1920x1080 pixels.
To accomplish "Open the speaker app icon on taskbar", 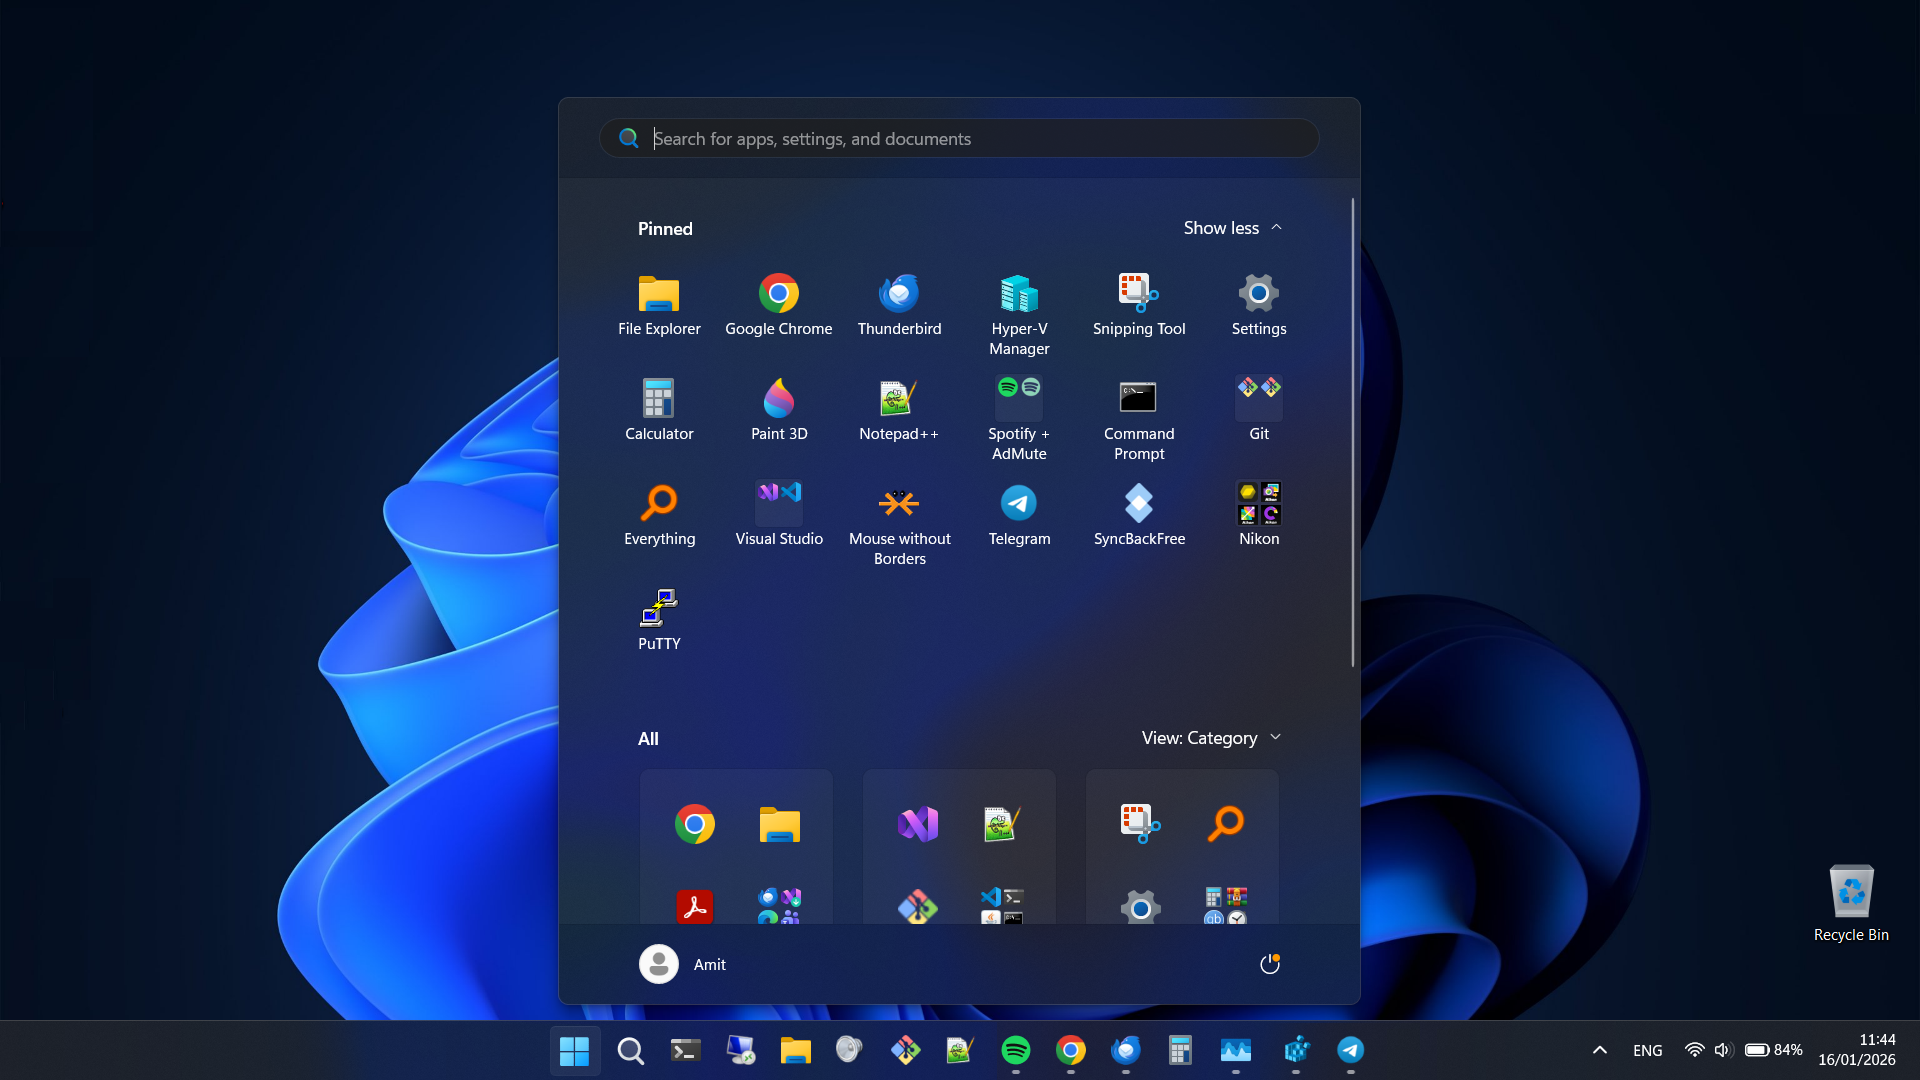I will coord(849,1050).
